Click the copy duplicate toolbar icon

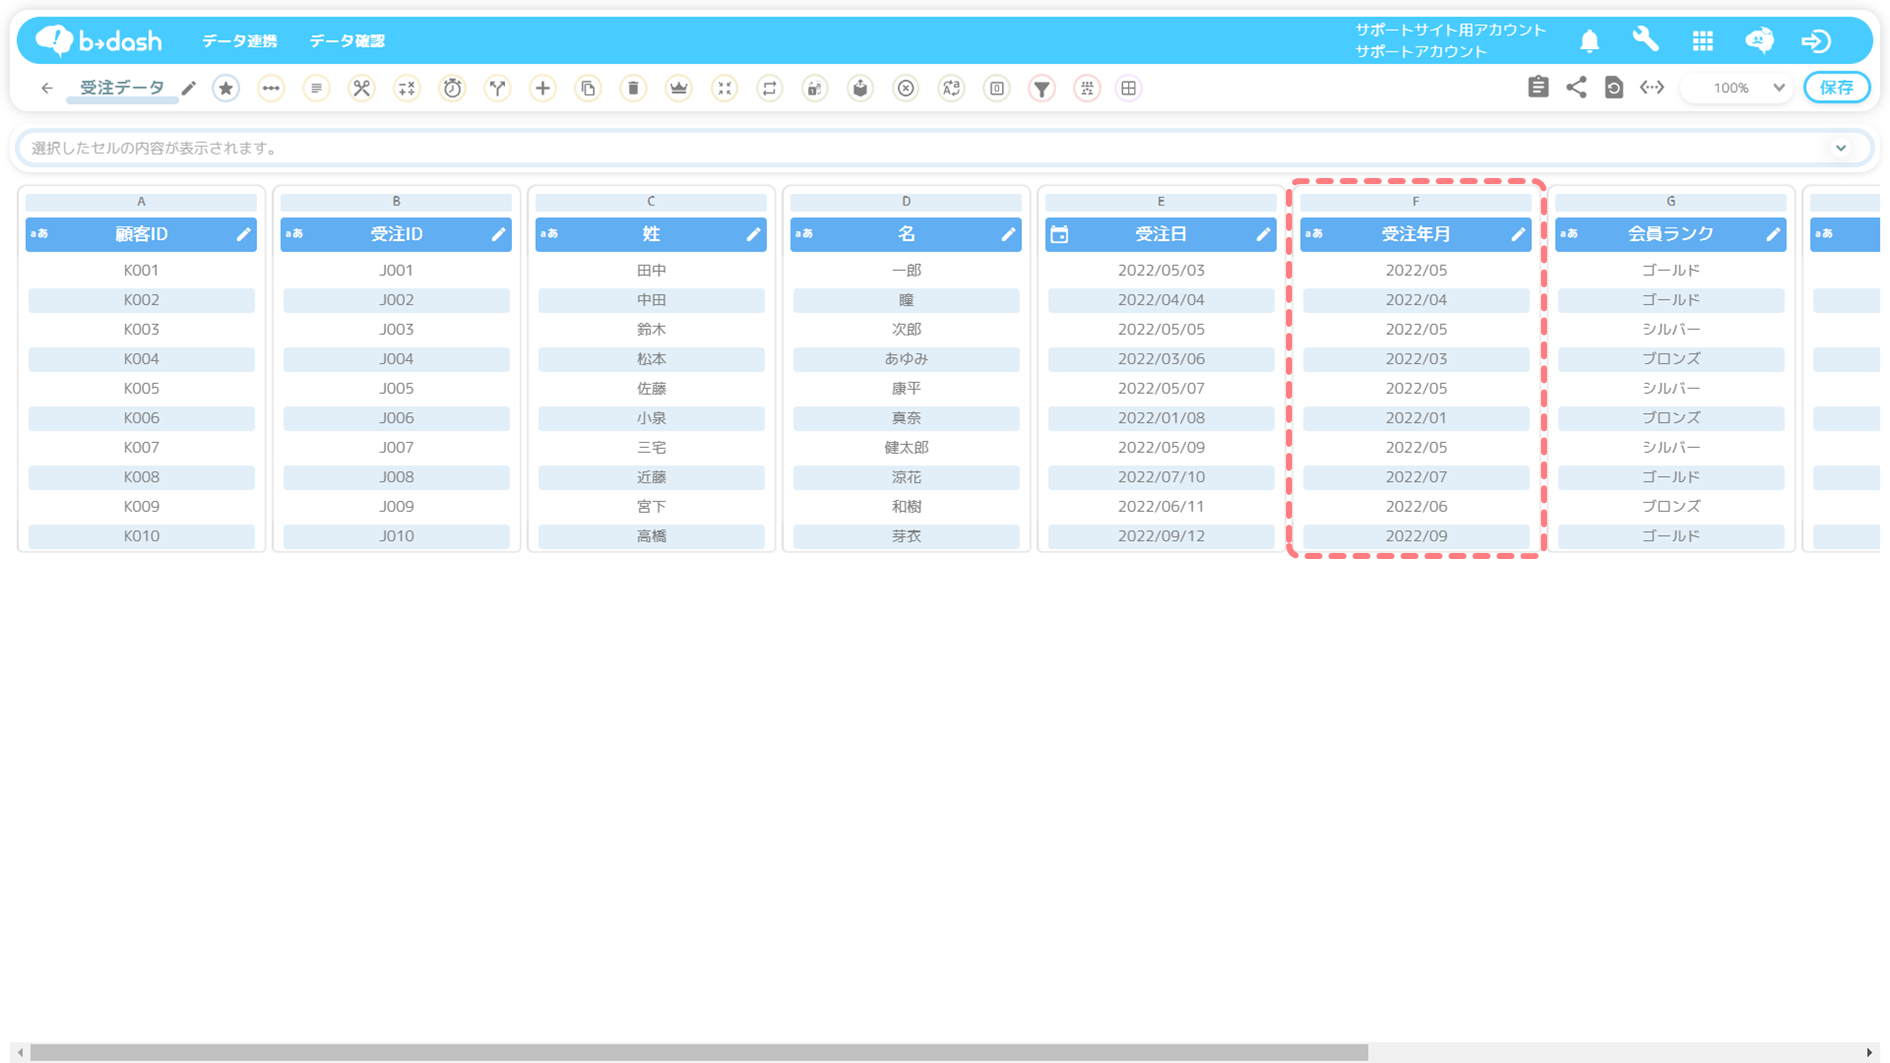[x=588, y=88]
